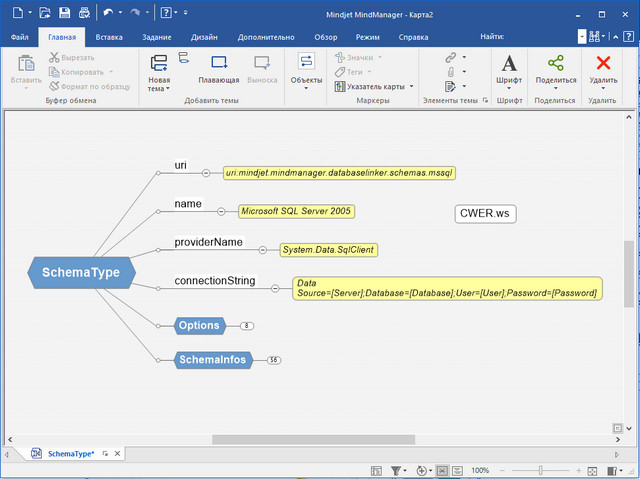
Task: Click the New document icon
Action: pos(18,13)
